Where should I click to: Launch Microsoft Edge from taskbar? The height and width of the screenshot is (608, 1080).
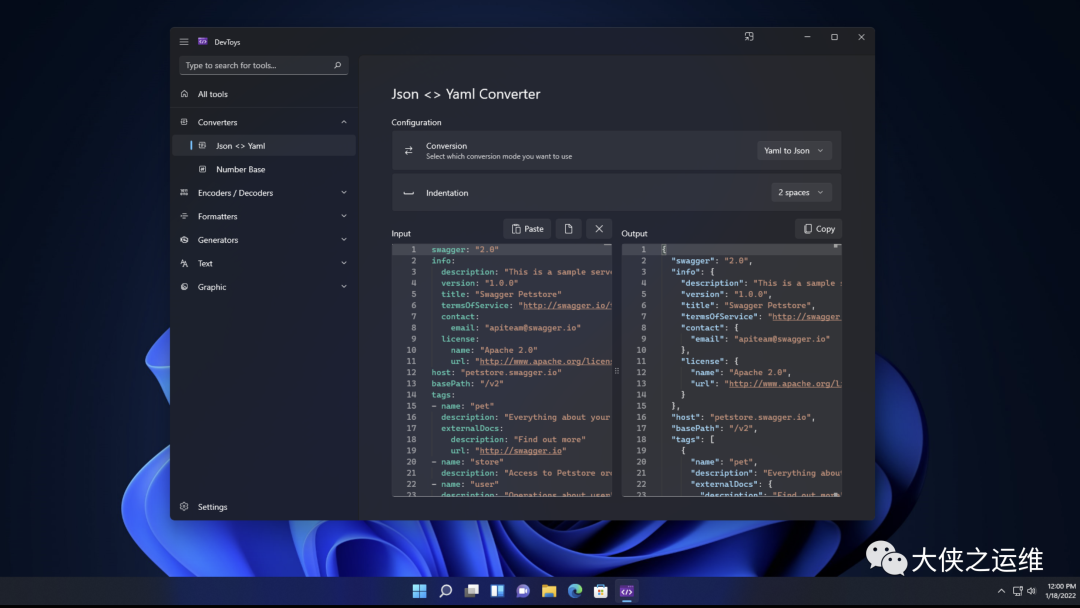pos(574,591)
